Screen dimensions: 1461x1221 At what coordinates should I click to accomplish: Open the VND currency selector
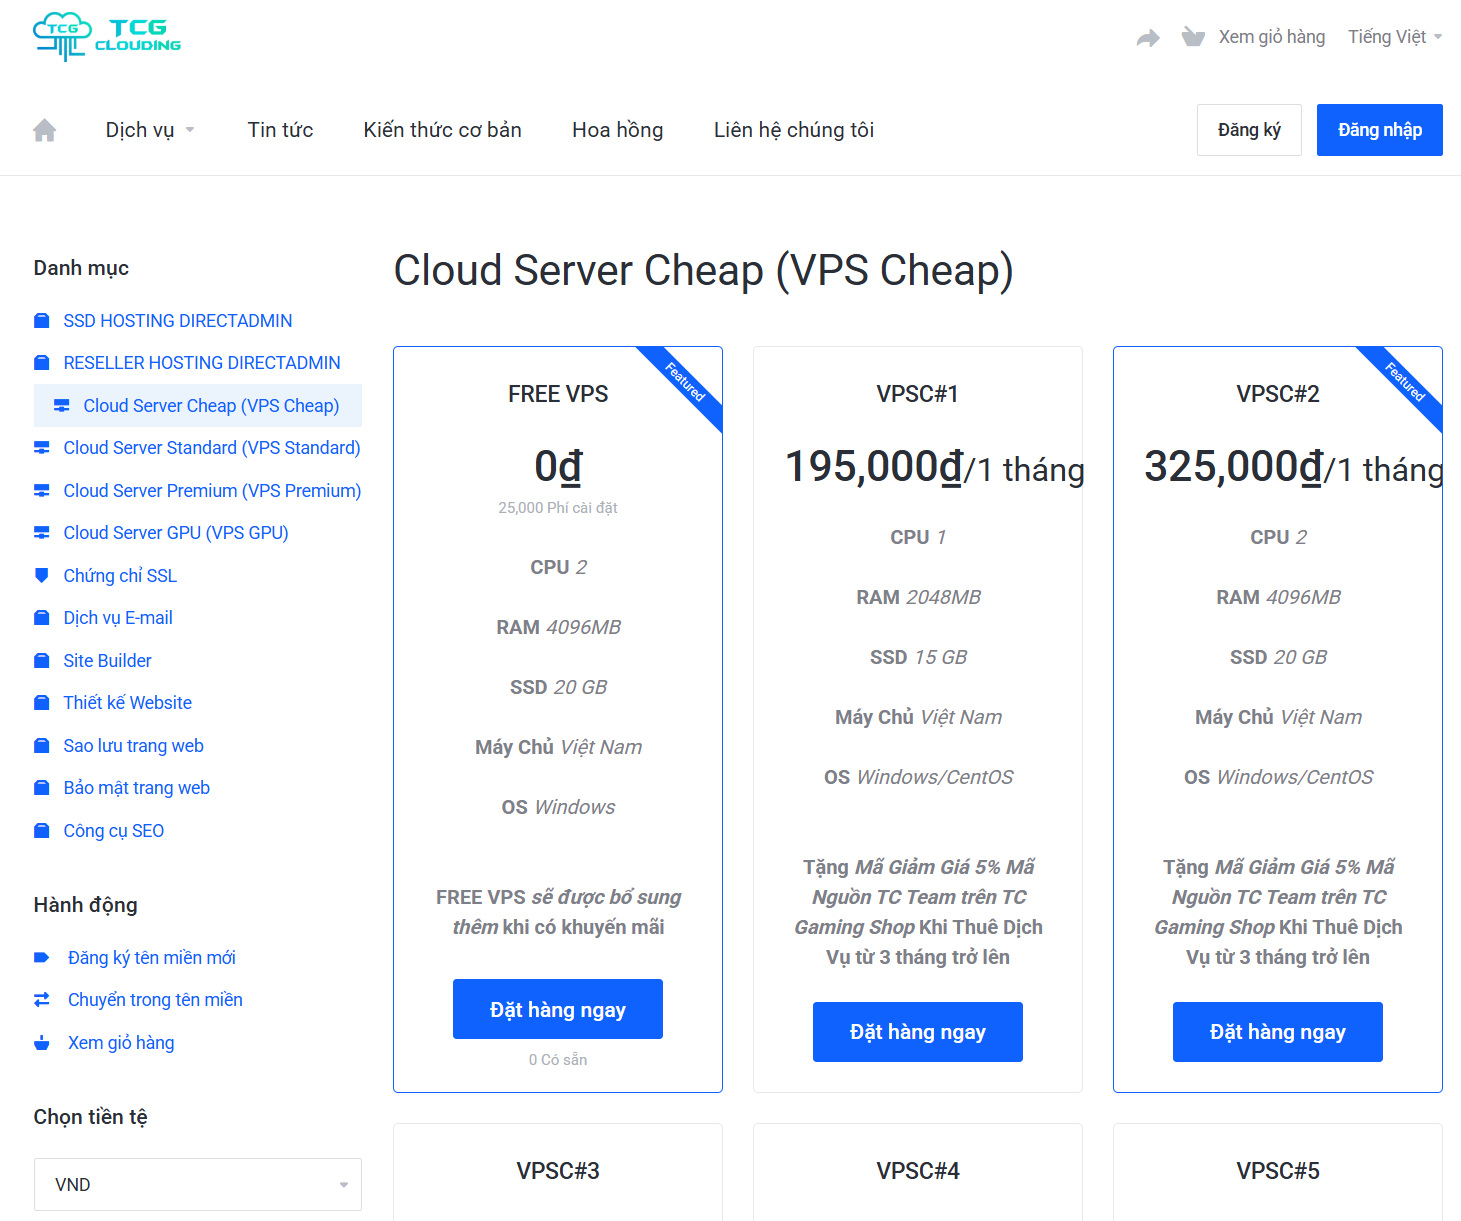pos(198,1185)
